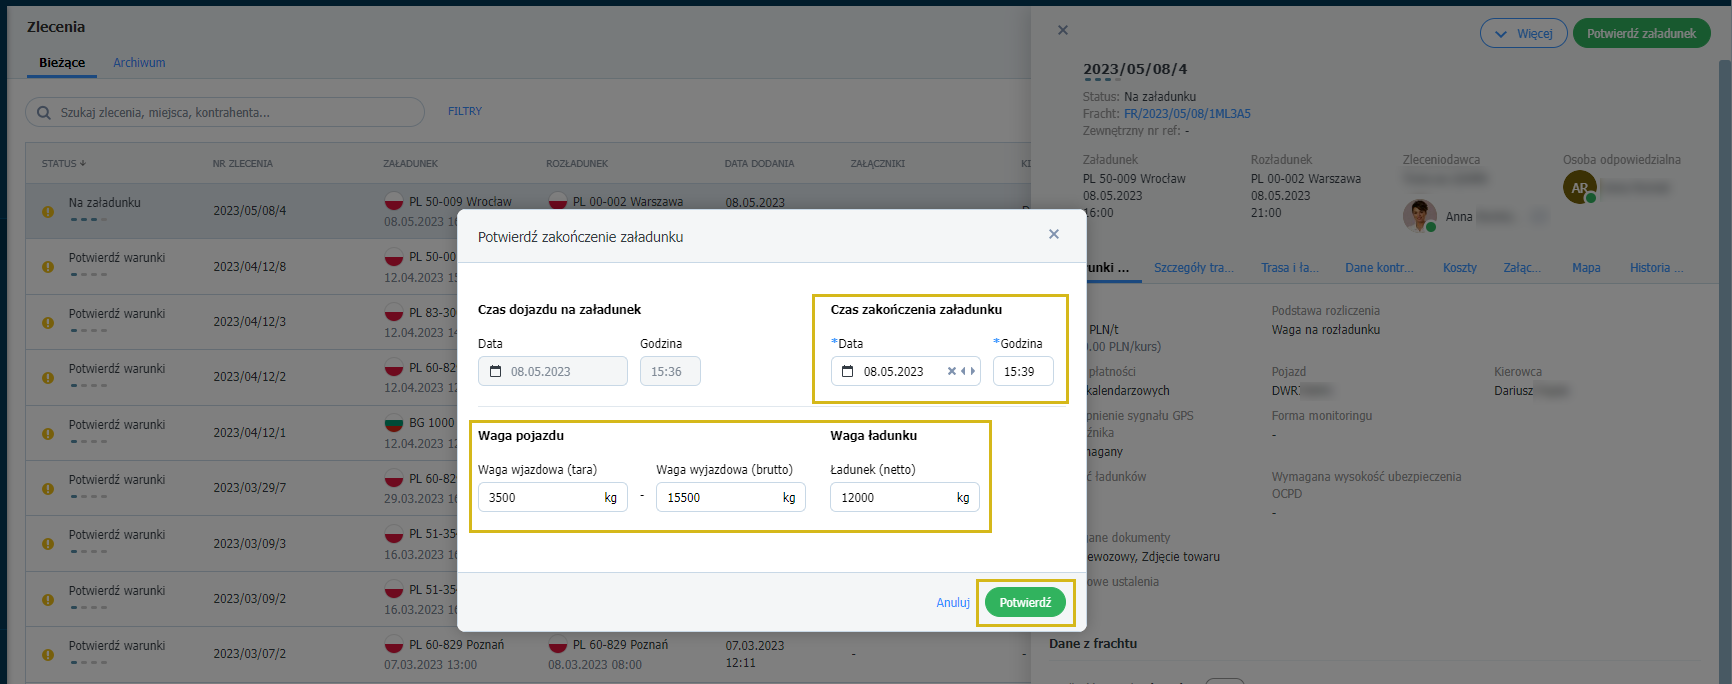Click warning icon in 2023/03/29/7 row

[x=48, y=488]
